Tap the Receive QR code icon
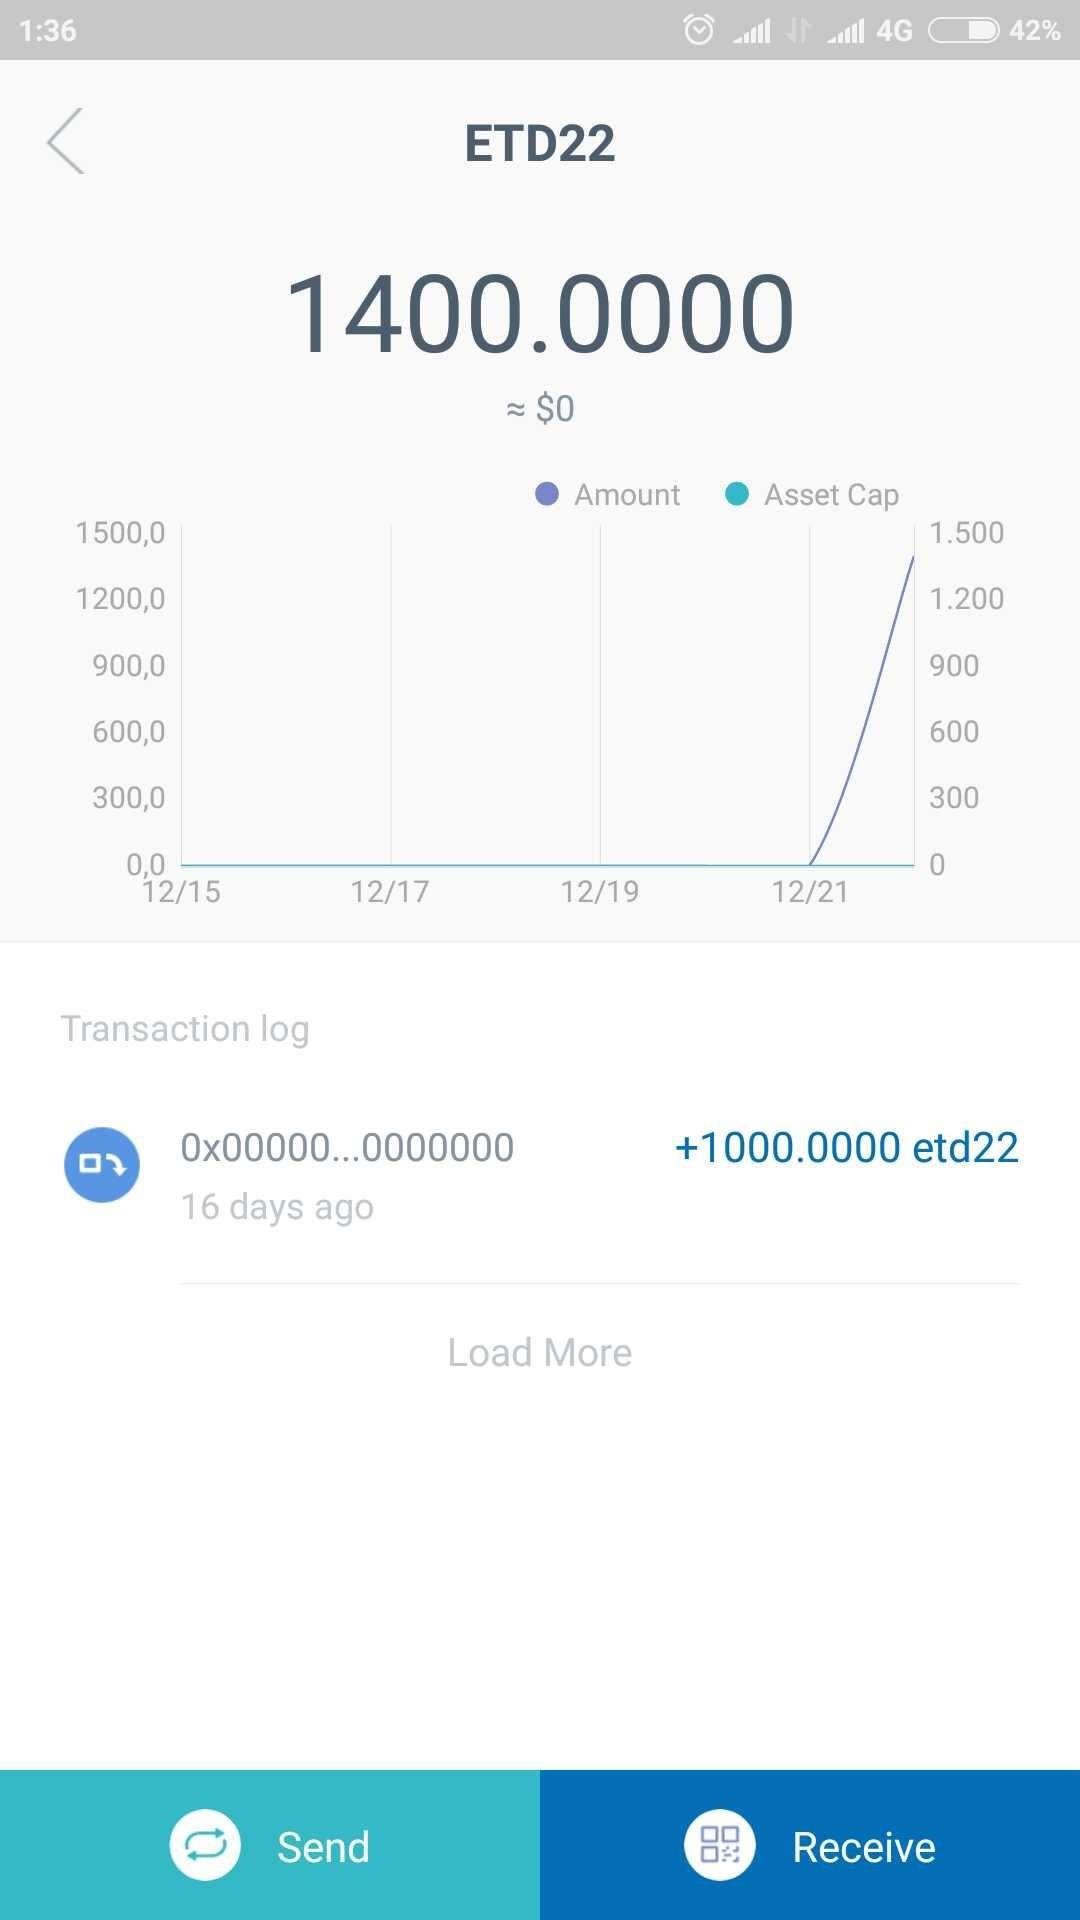 point(719,1846)
